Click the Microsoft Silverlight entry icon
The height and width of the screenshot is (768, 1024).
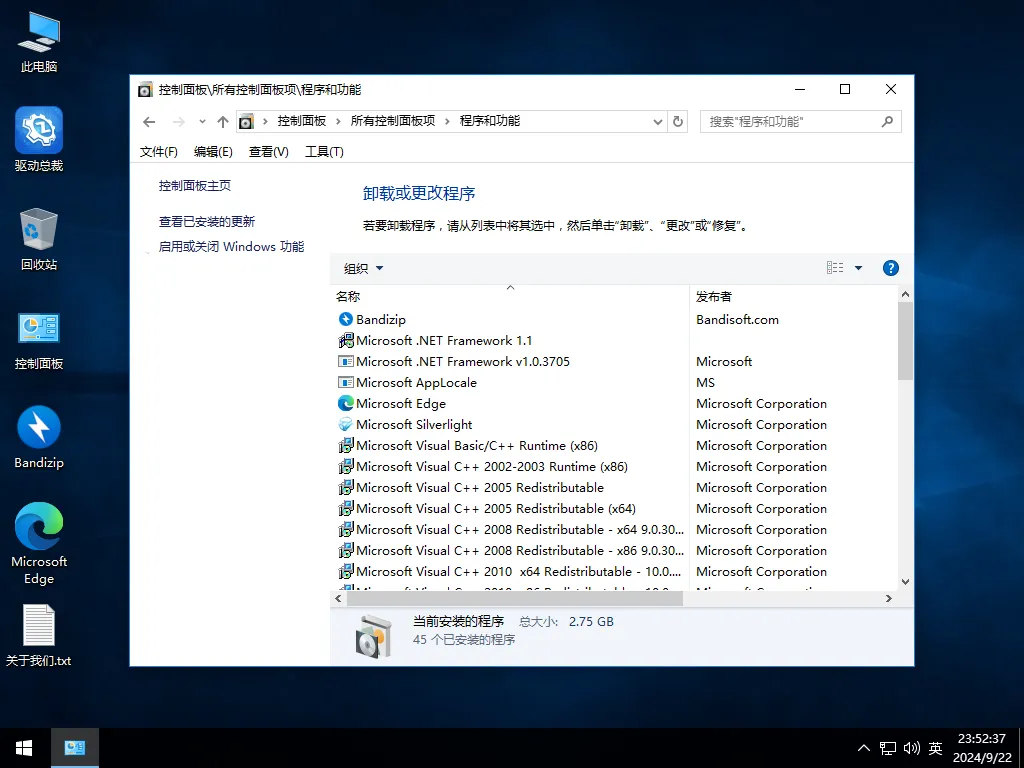point(345,424)
